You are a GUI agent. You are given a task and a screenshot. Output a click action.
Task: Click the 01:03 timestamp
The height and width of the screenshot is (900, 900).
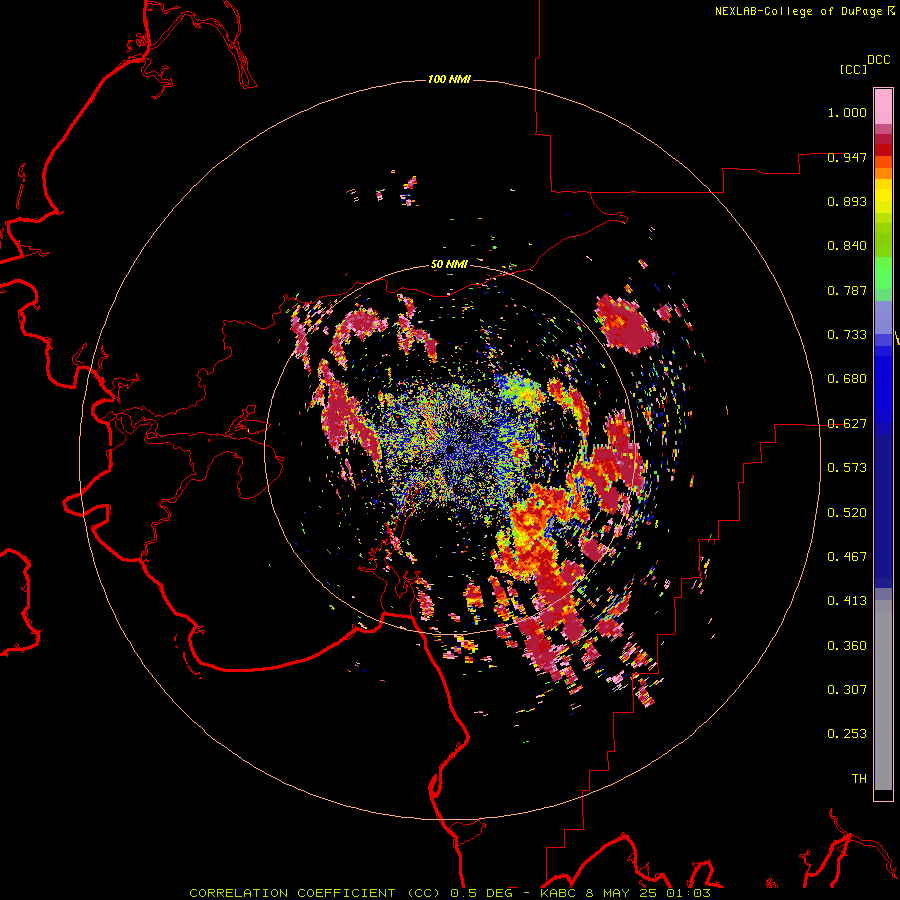pyautogui.click(x=690, y=893)
